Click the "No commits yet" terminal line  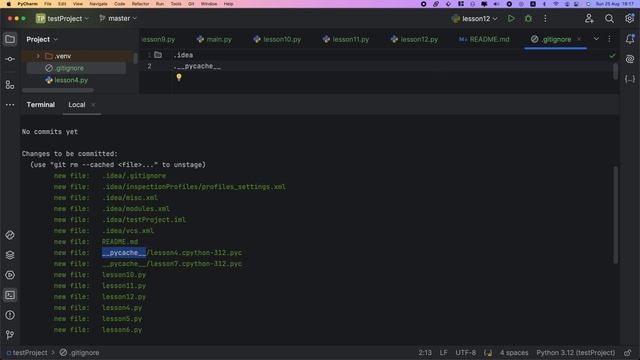(x=50, y=132)
